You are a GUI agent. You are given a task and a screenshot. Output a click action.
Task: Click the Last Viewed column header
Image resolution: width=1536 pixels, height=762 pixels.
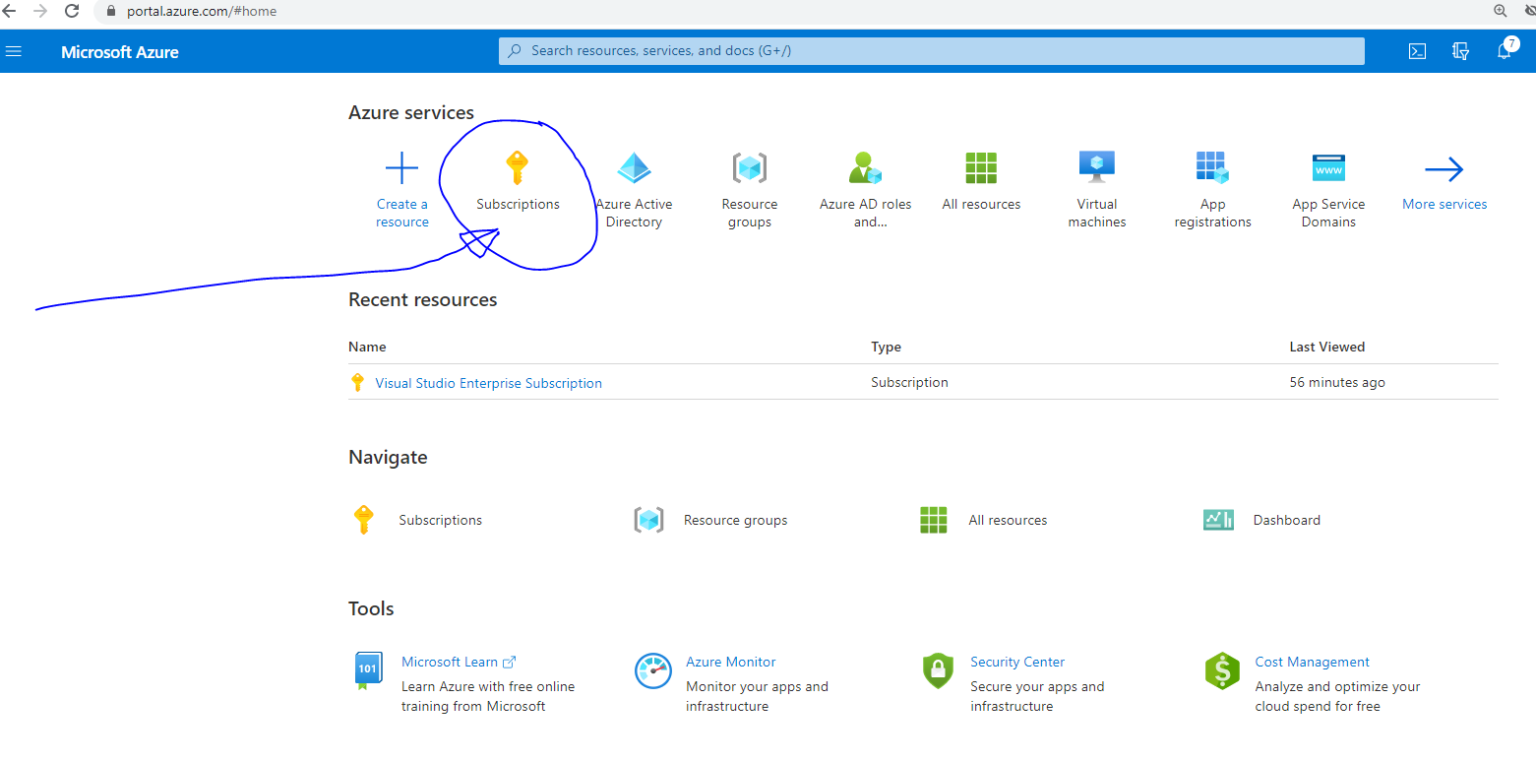1327,347
